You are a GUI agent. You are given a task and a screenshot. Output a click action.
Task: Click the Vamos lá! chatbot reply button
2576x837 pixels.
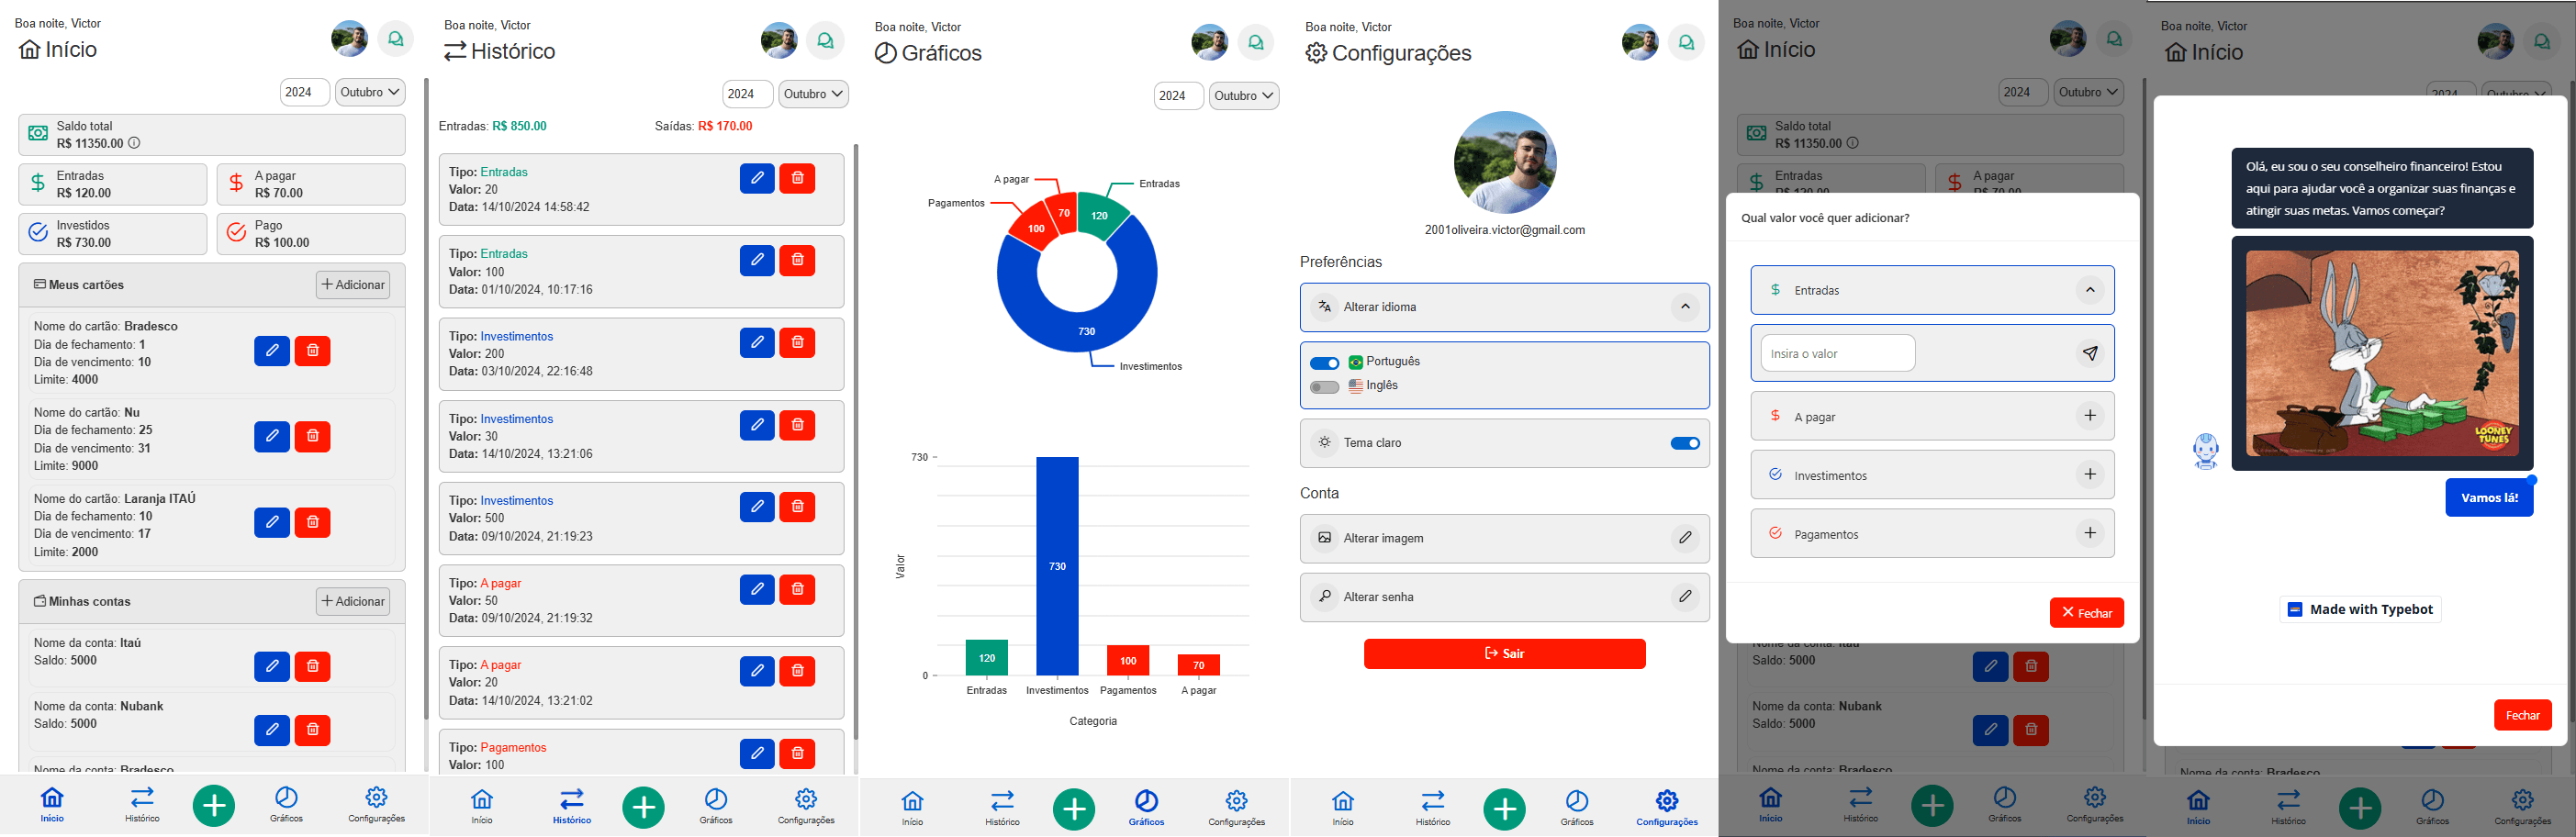[2489, 498]
